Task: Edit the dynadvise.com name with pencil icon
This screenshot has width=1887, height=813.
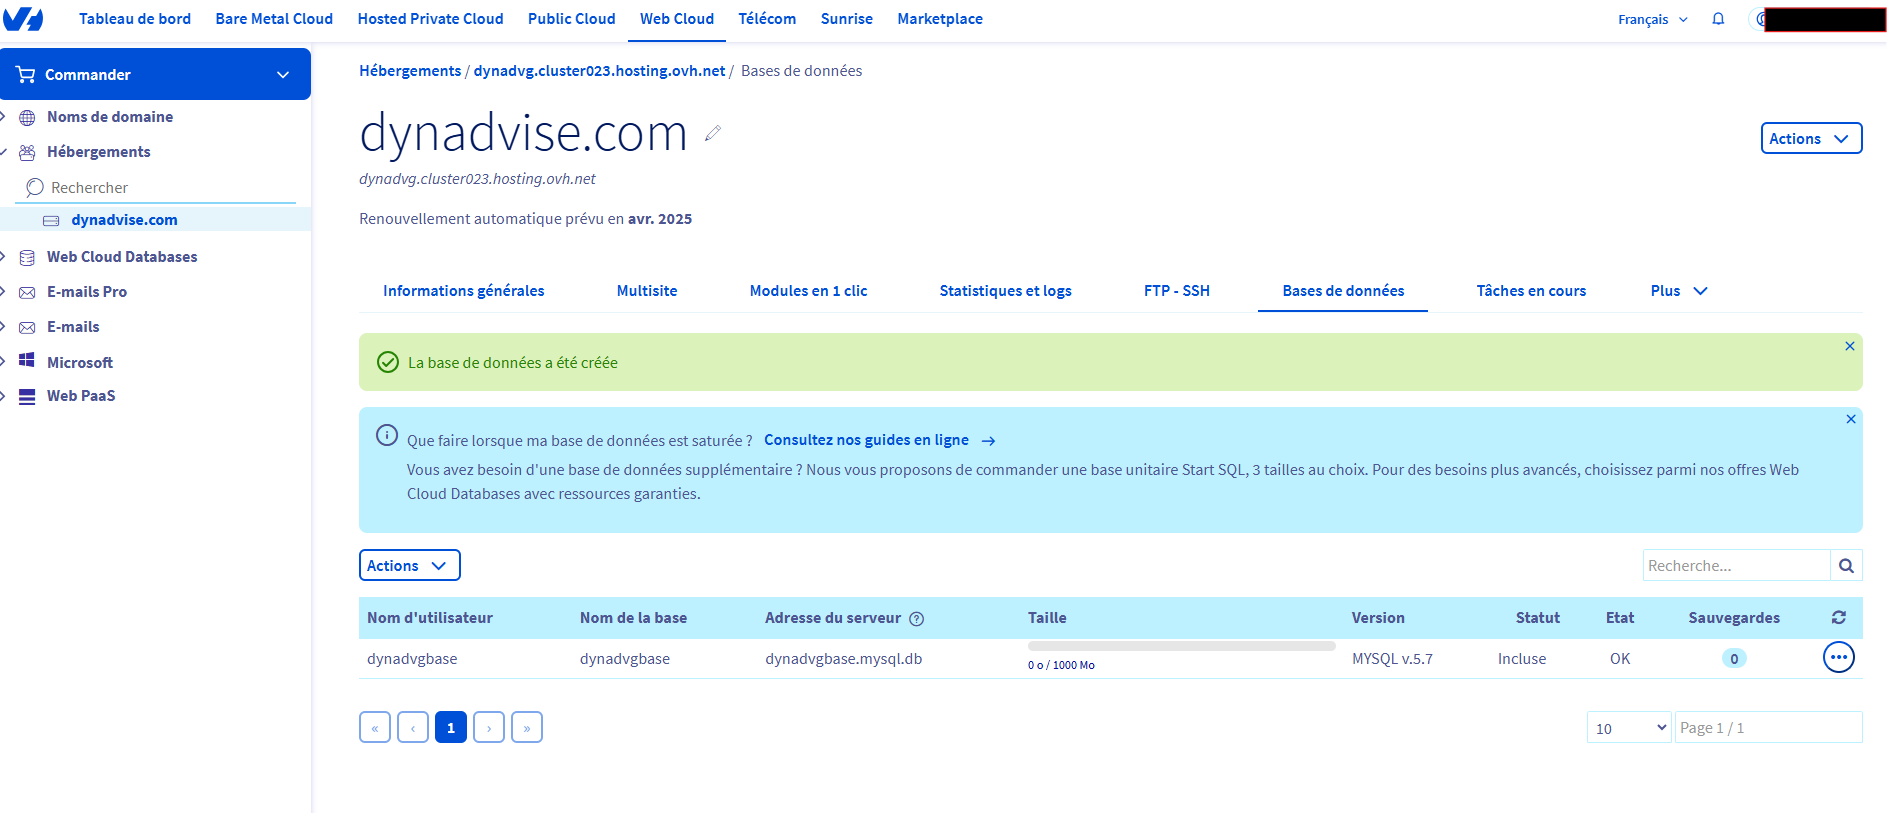Action: pos(713,133)
